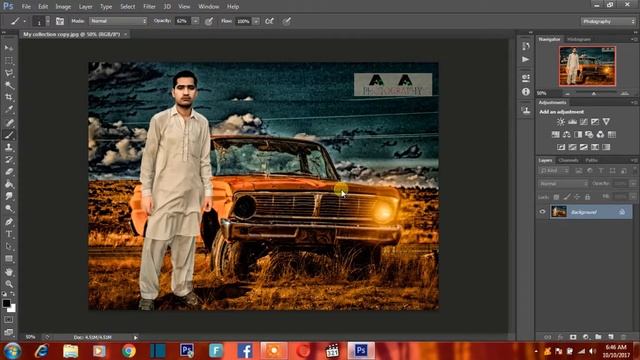The image size is (640, 360).
Task: Switch to the Paths tab
Action: 591,160
